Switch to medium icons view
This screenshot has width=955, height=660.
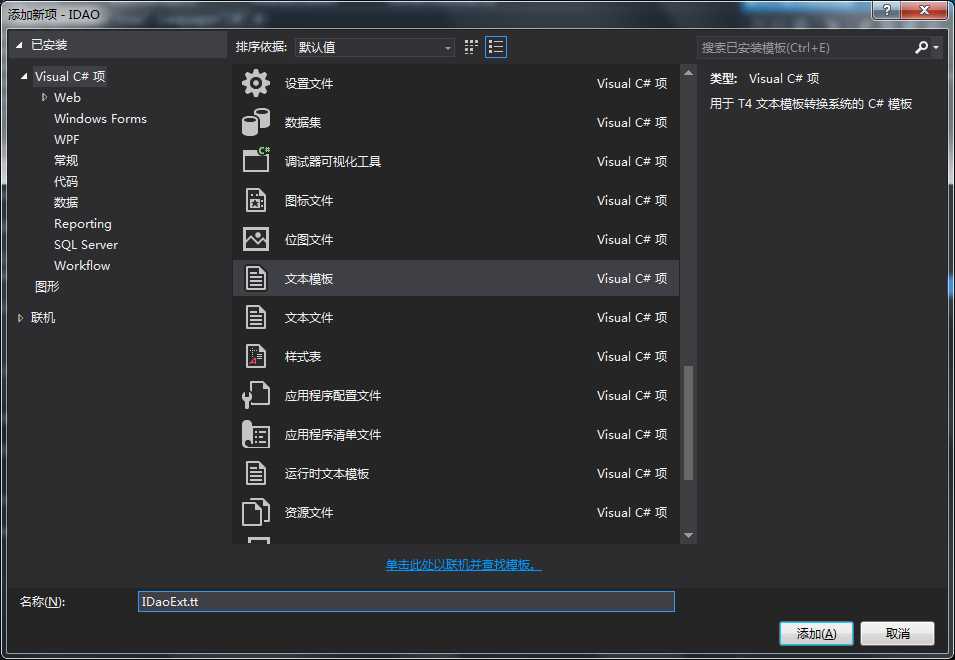(470, 46)
